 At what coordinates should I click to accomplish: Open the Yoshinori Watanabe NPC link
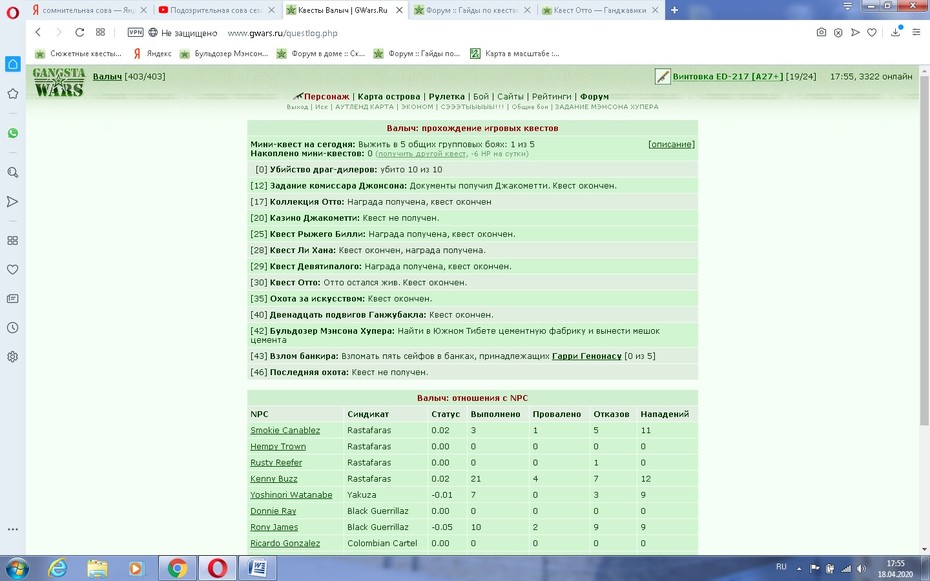(x=291, y=494)
